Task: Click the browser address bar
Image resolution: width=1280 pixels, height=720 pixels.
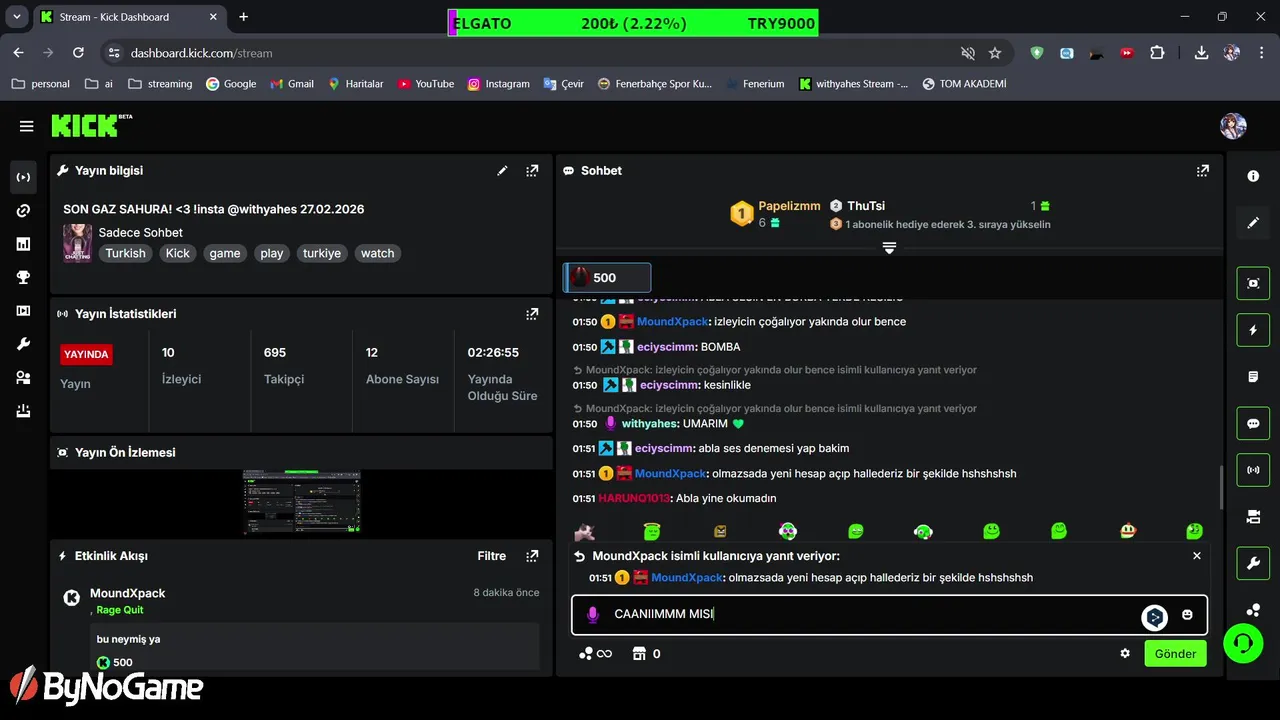Action: point(530,53)
